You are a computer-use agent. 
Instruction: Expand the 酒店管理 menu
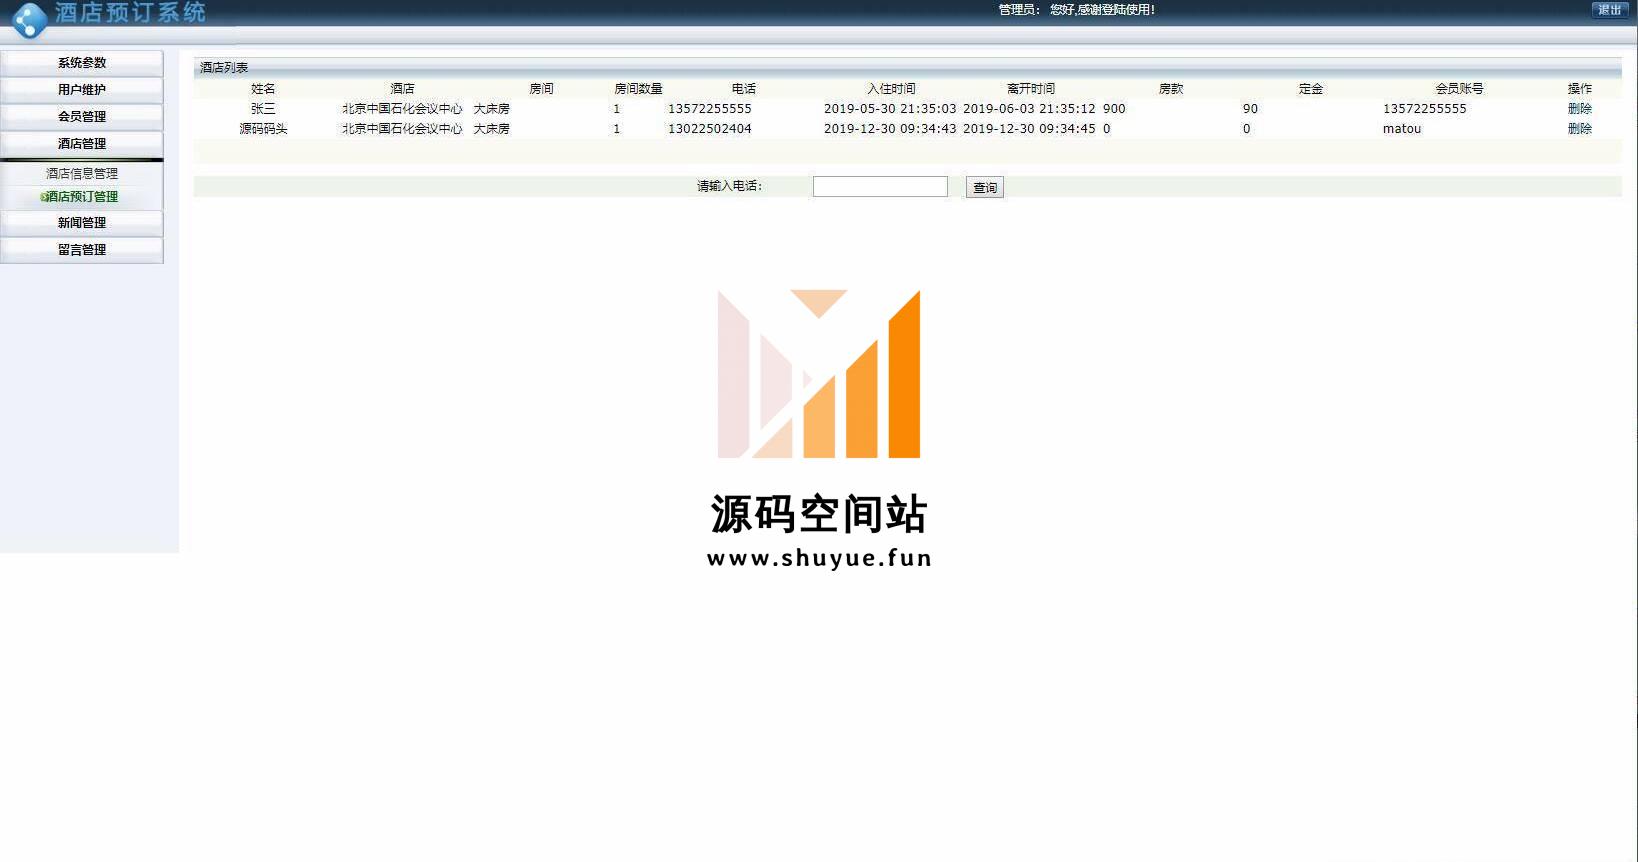coord(82,144)
